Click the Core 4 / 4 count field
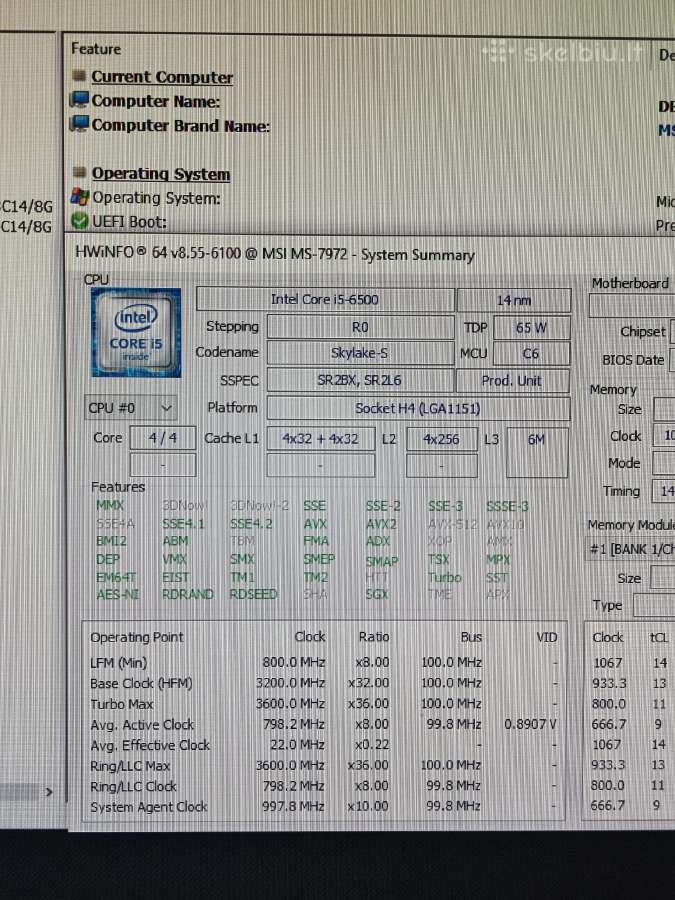 163,438
